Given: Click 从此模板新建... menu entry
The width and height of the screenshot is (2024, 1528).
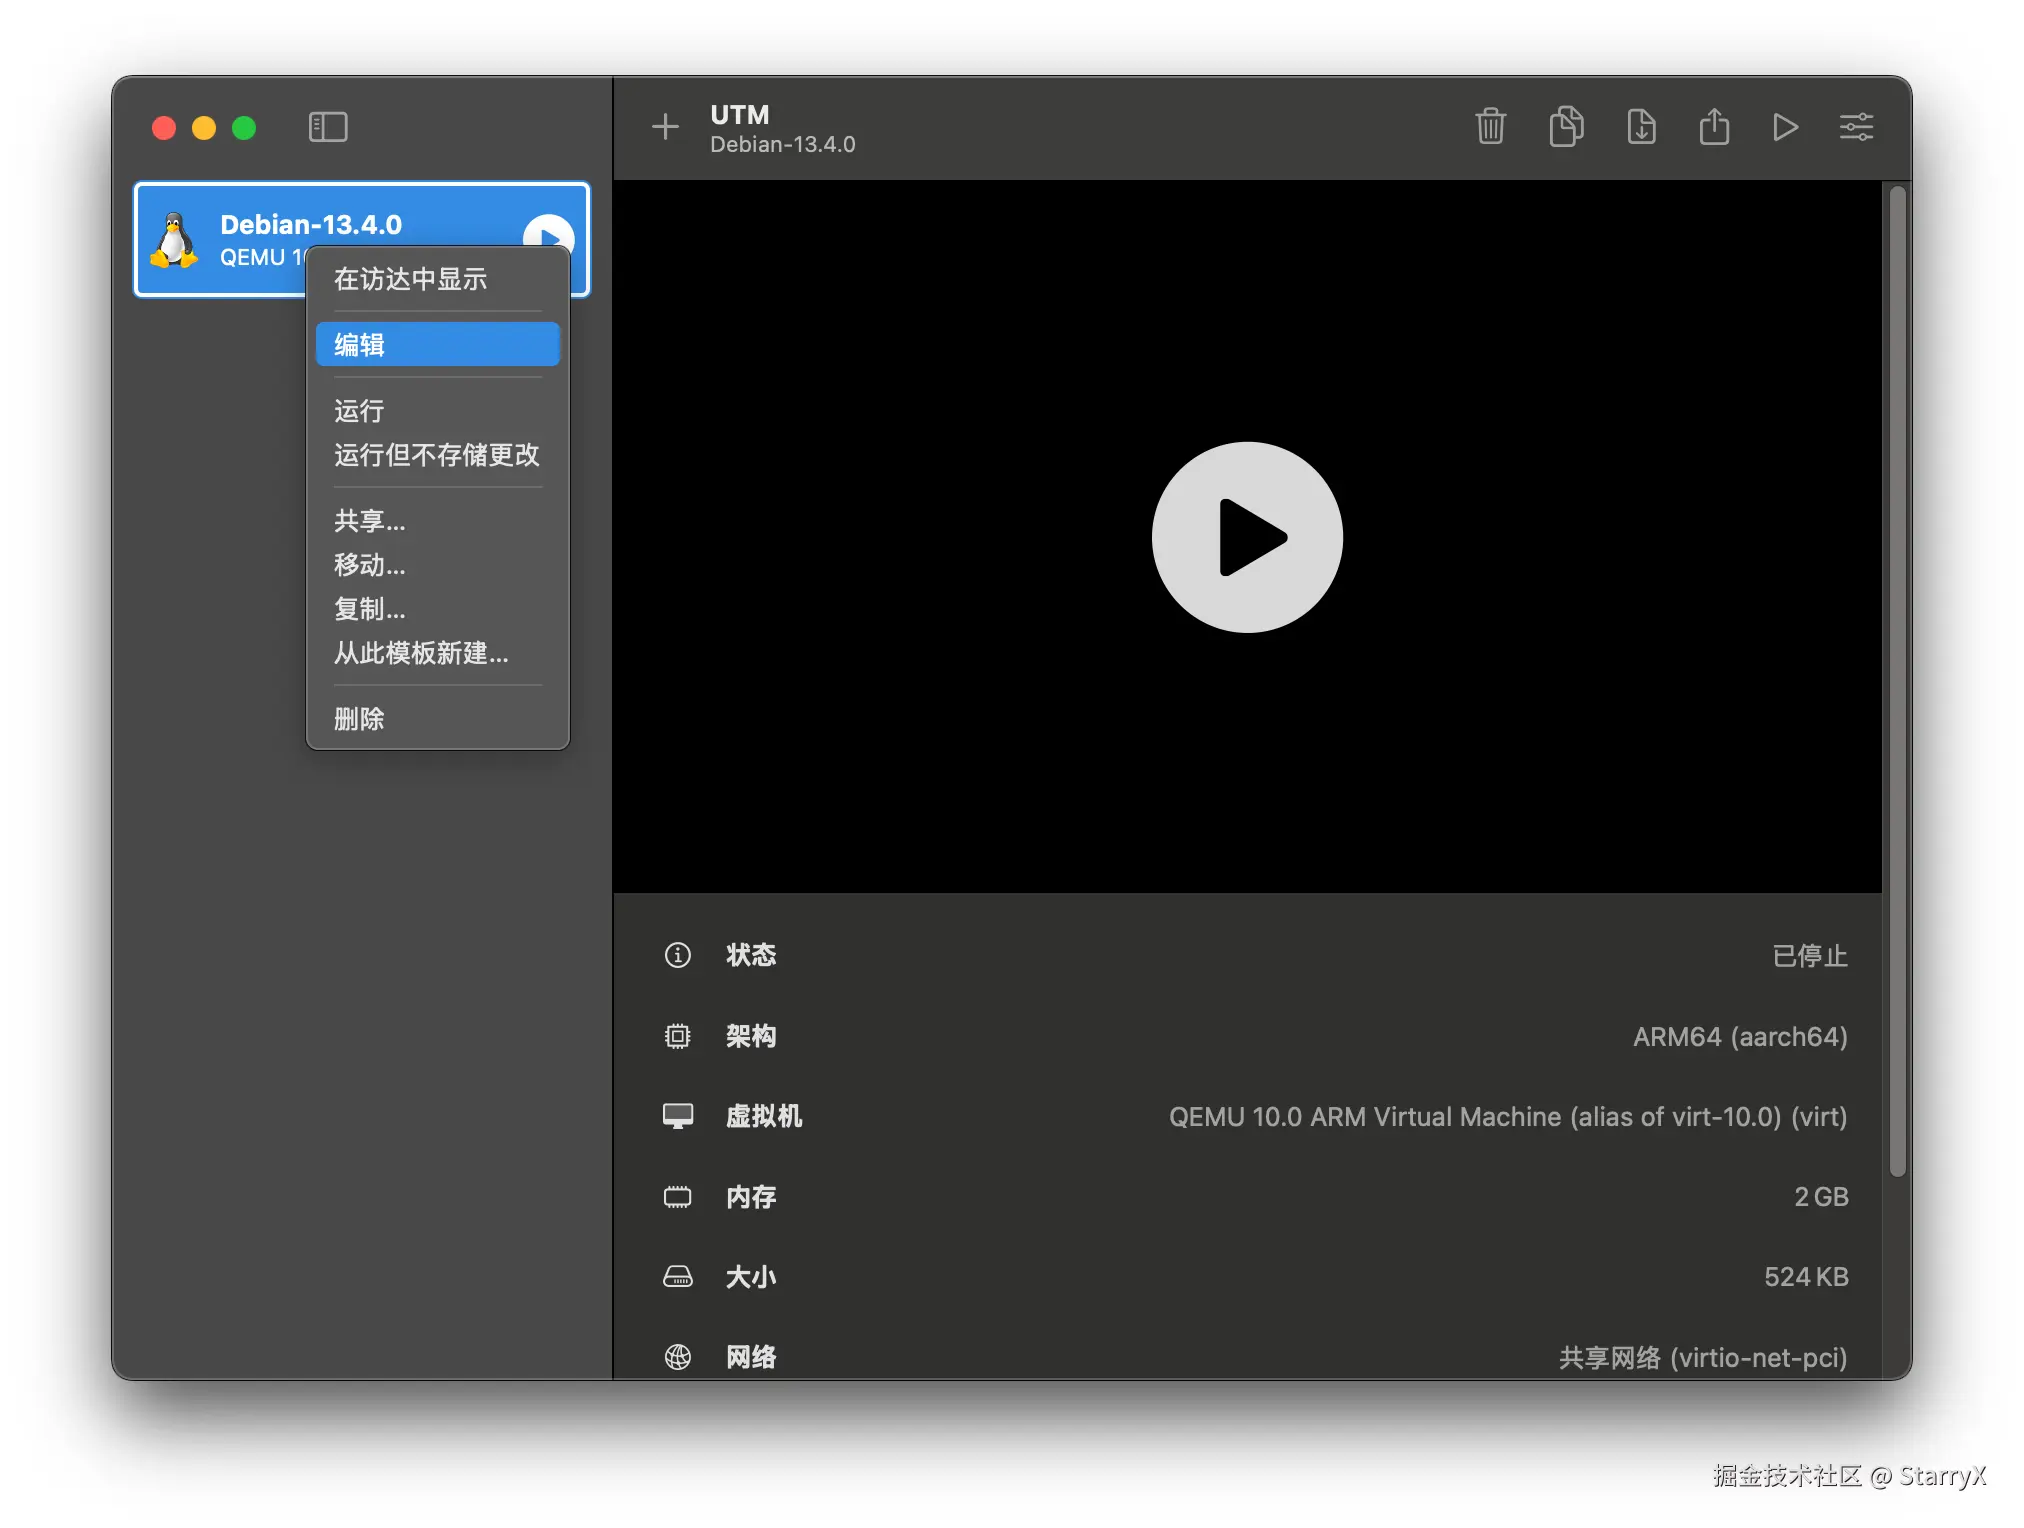Looking at the screenshot, I should [420, 653].
